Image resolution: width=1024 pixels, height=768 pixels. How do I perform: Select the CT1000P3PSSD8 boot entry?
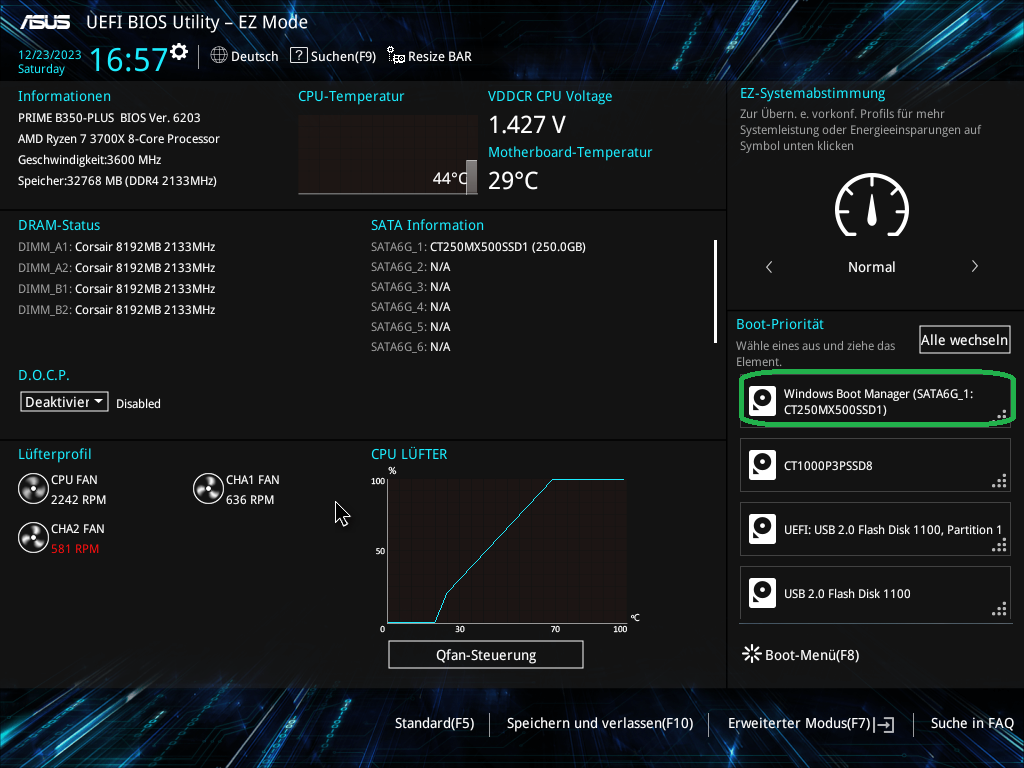(875, 465)
